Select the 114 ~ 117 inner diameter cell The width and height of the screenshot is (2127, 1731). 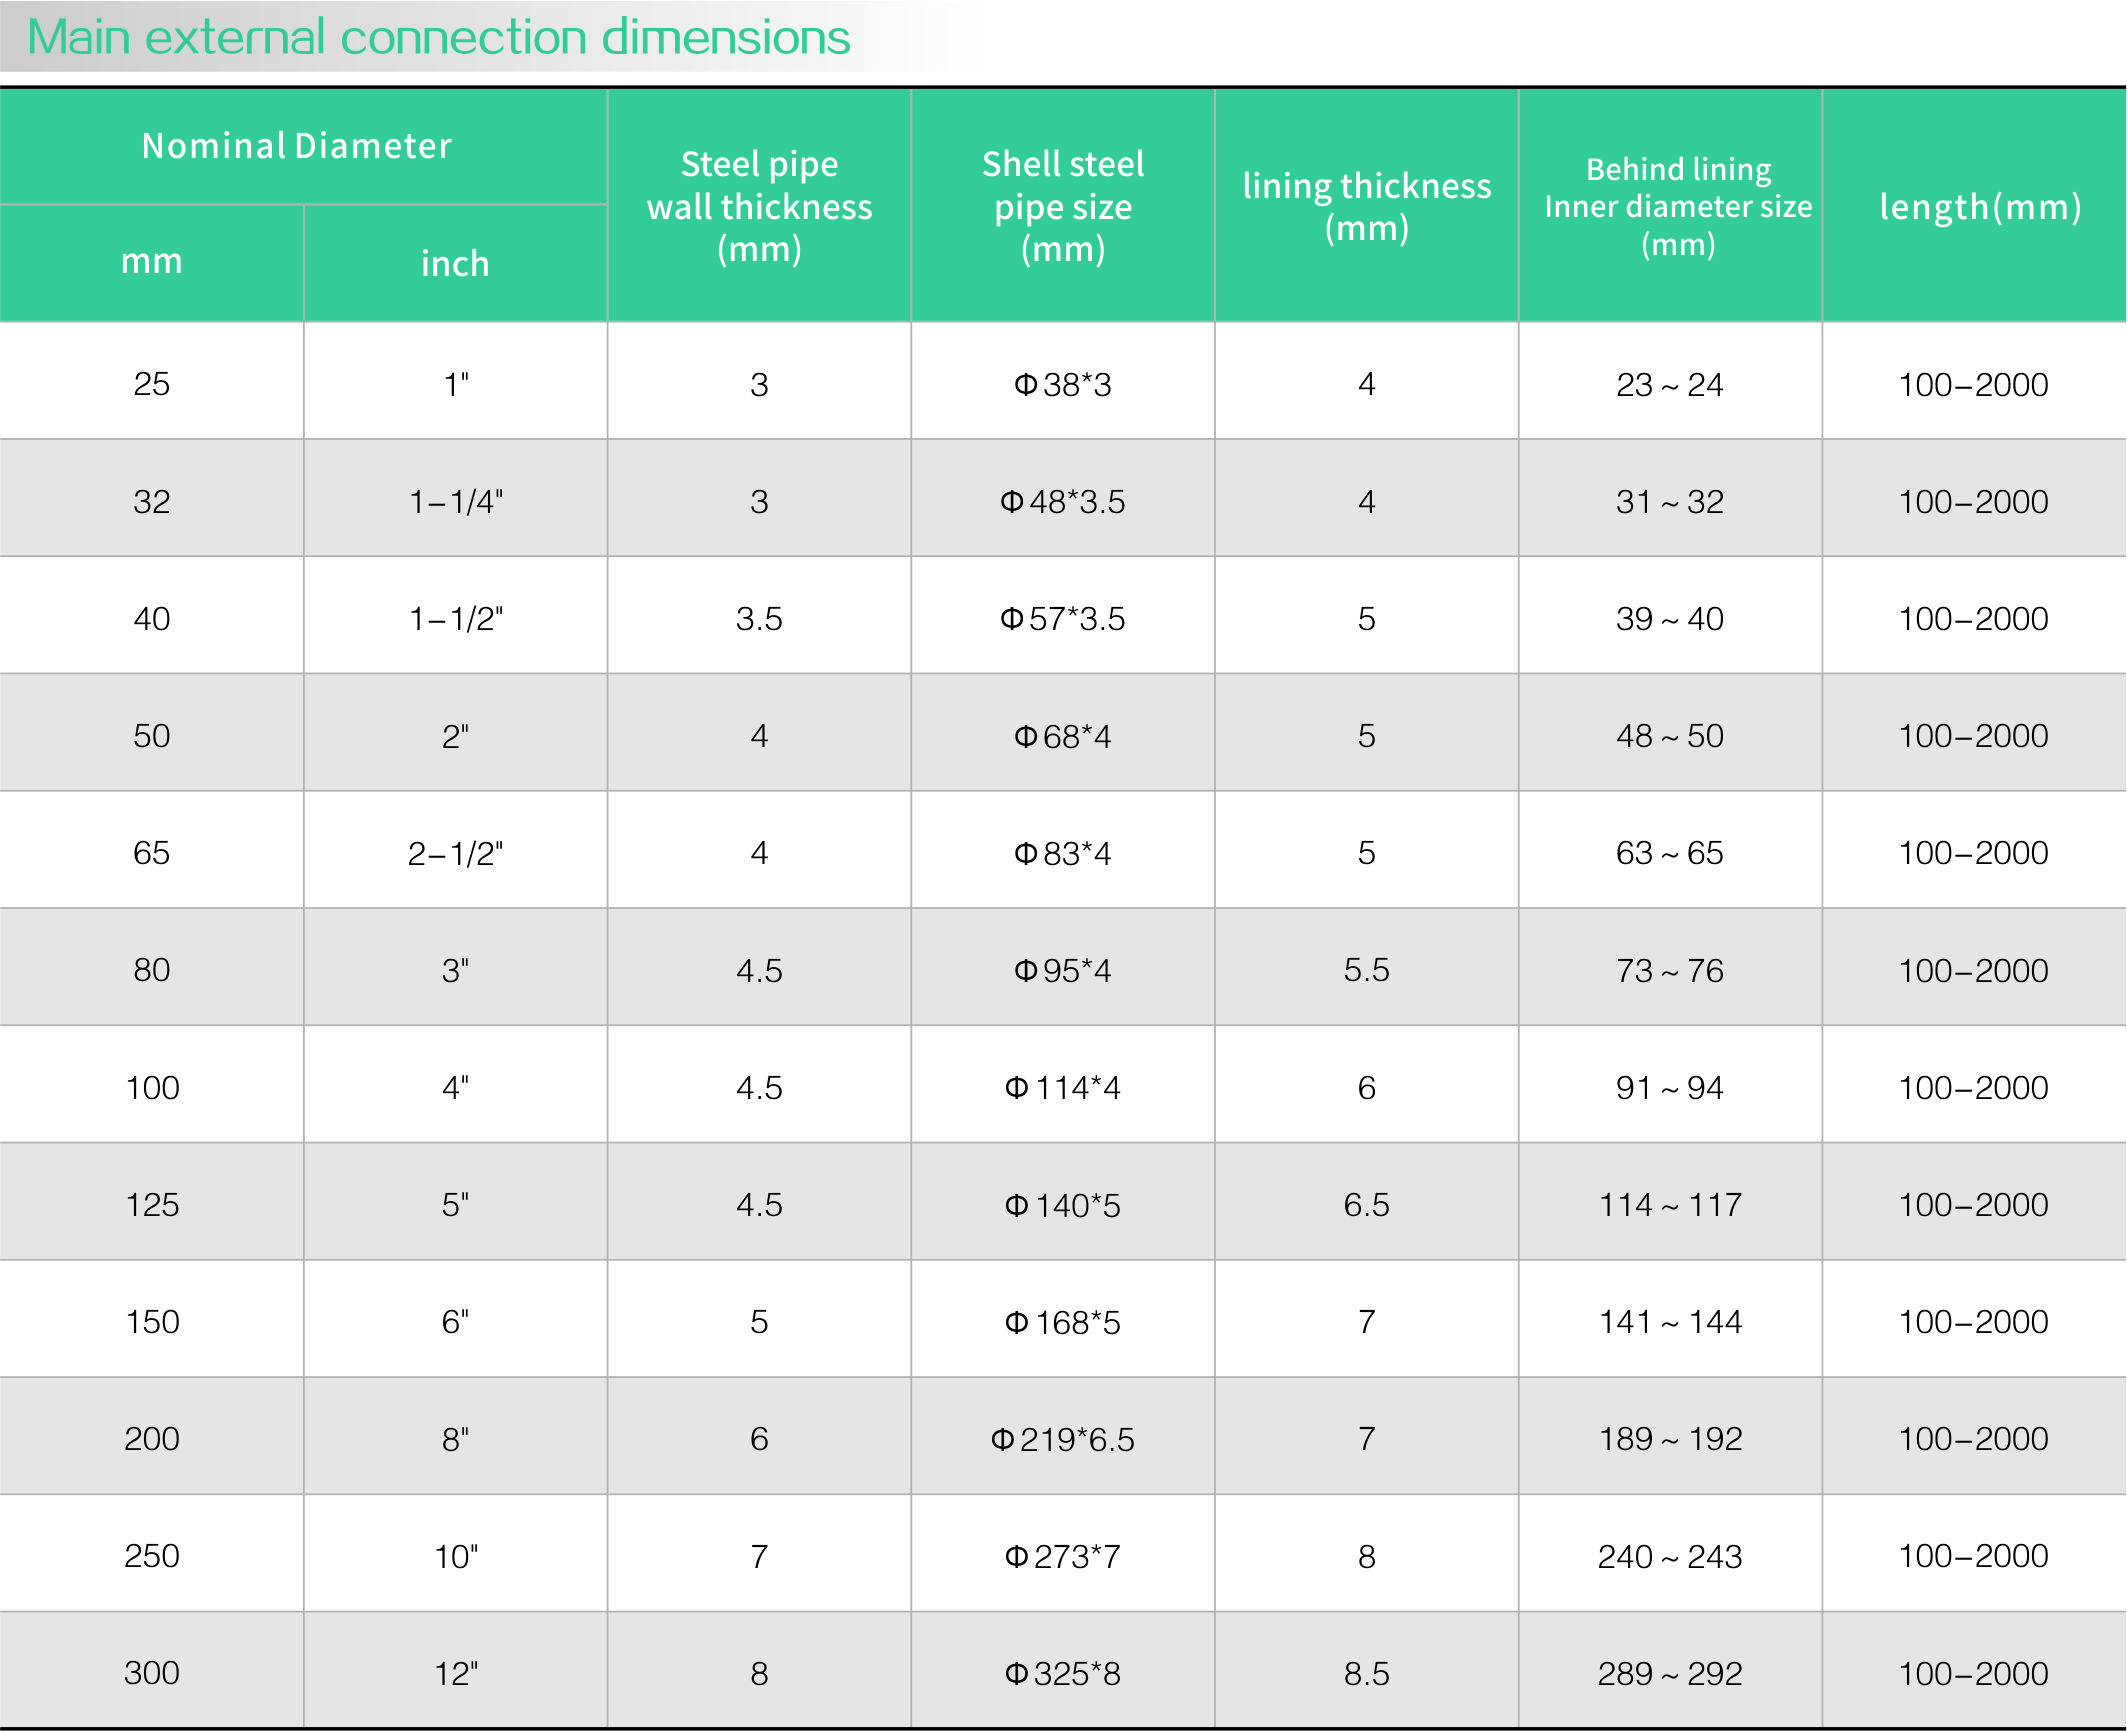click(1669, 1205)
